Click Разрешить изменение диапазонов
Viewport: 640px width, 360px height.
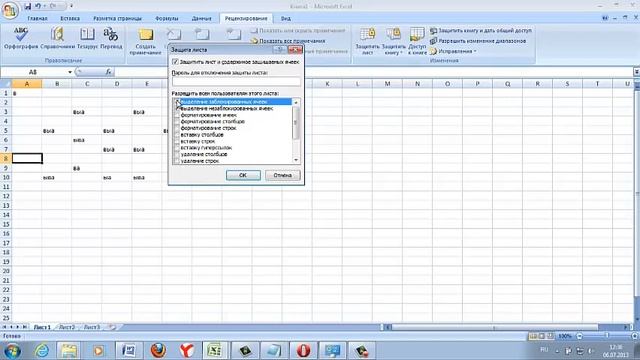[x=478, y=41]
